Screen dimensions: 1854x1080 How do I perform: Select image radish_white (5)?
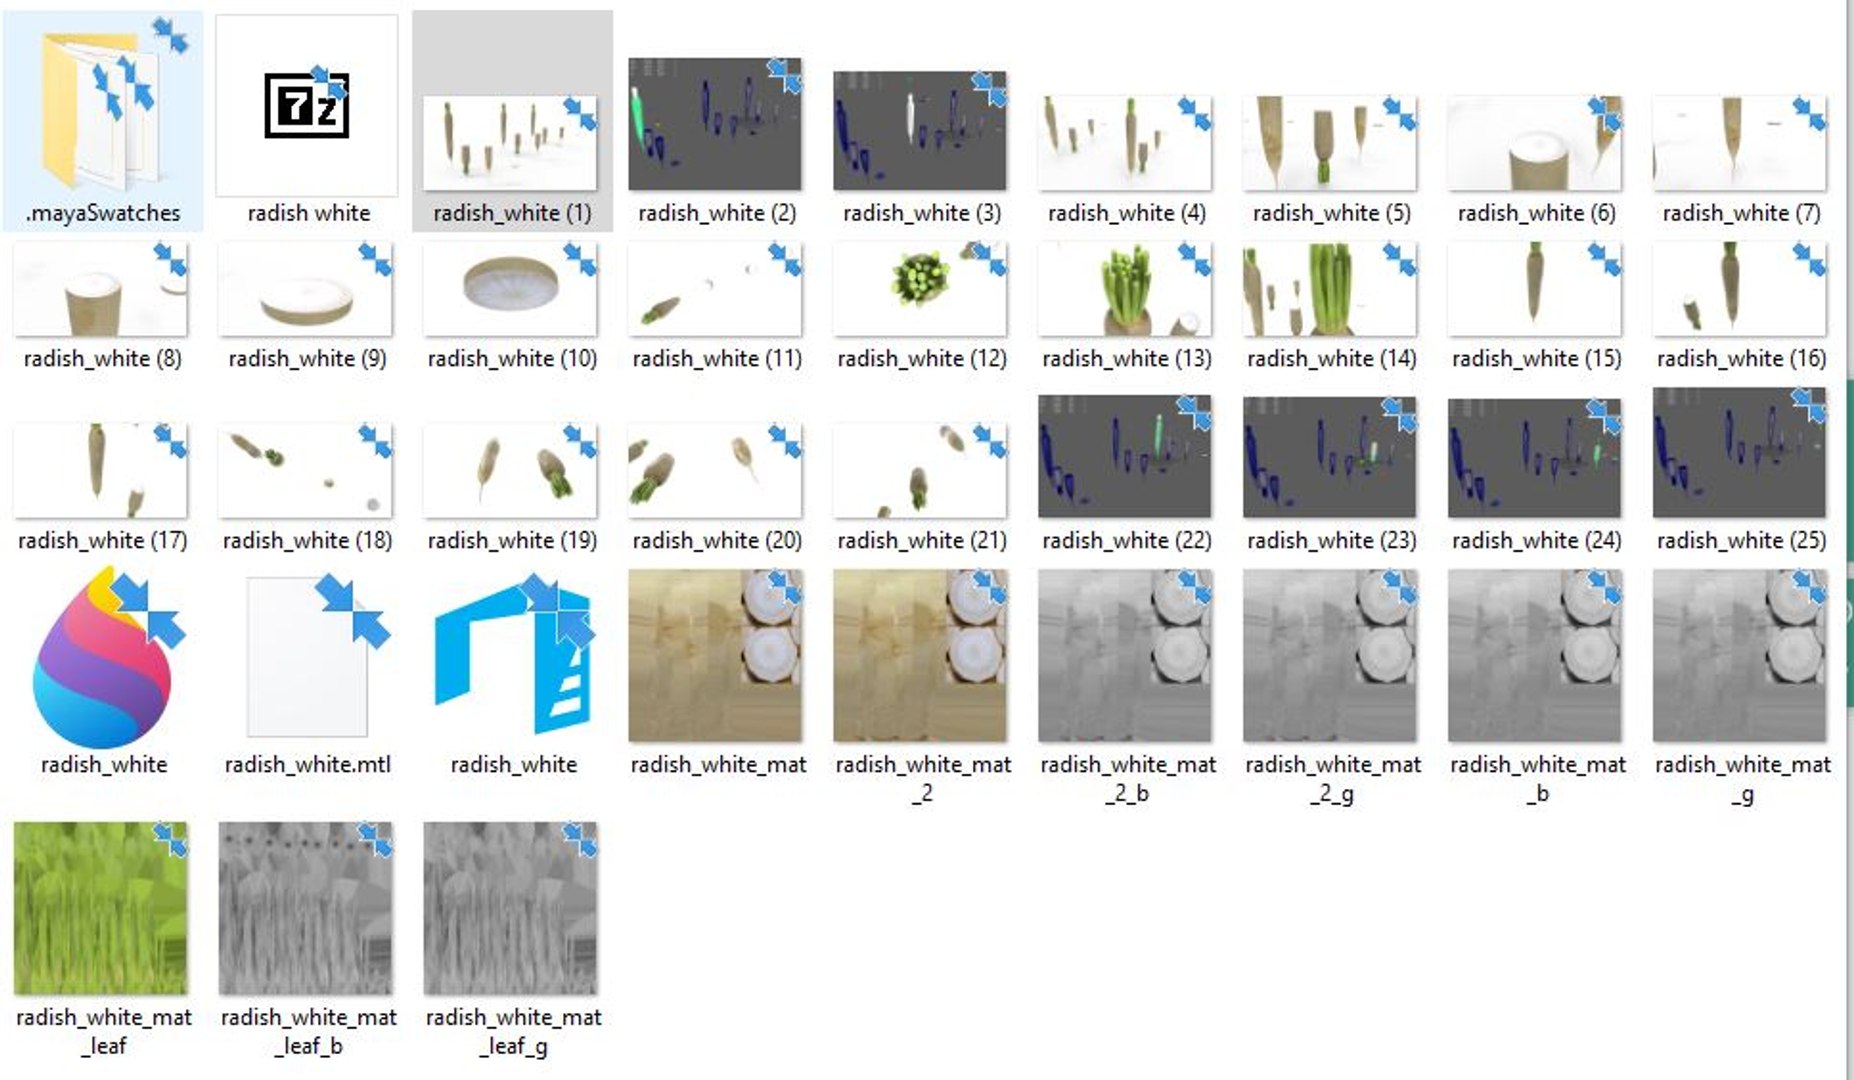(x=1330, y=142)
